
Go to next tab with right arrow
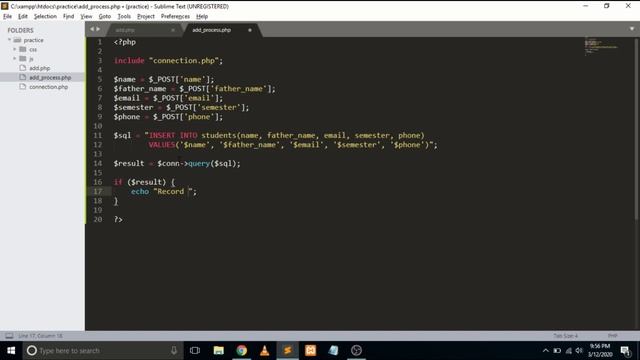(x=98, y=29)
